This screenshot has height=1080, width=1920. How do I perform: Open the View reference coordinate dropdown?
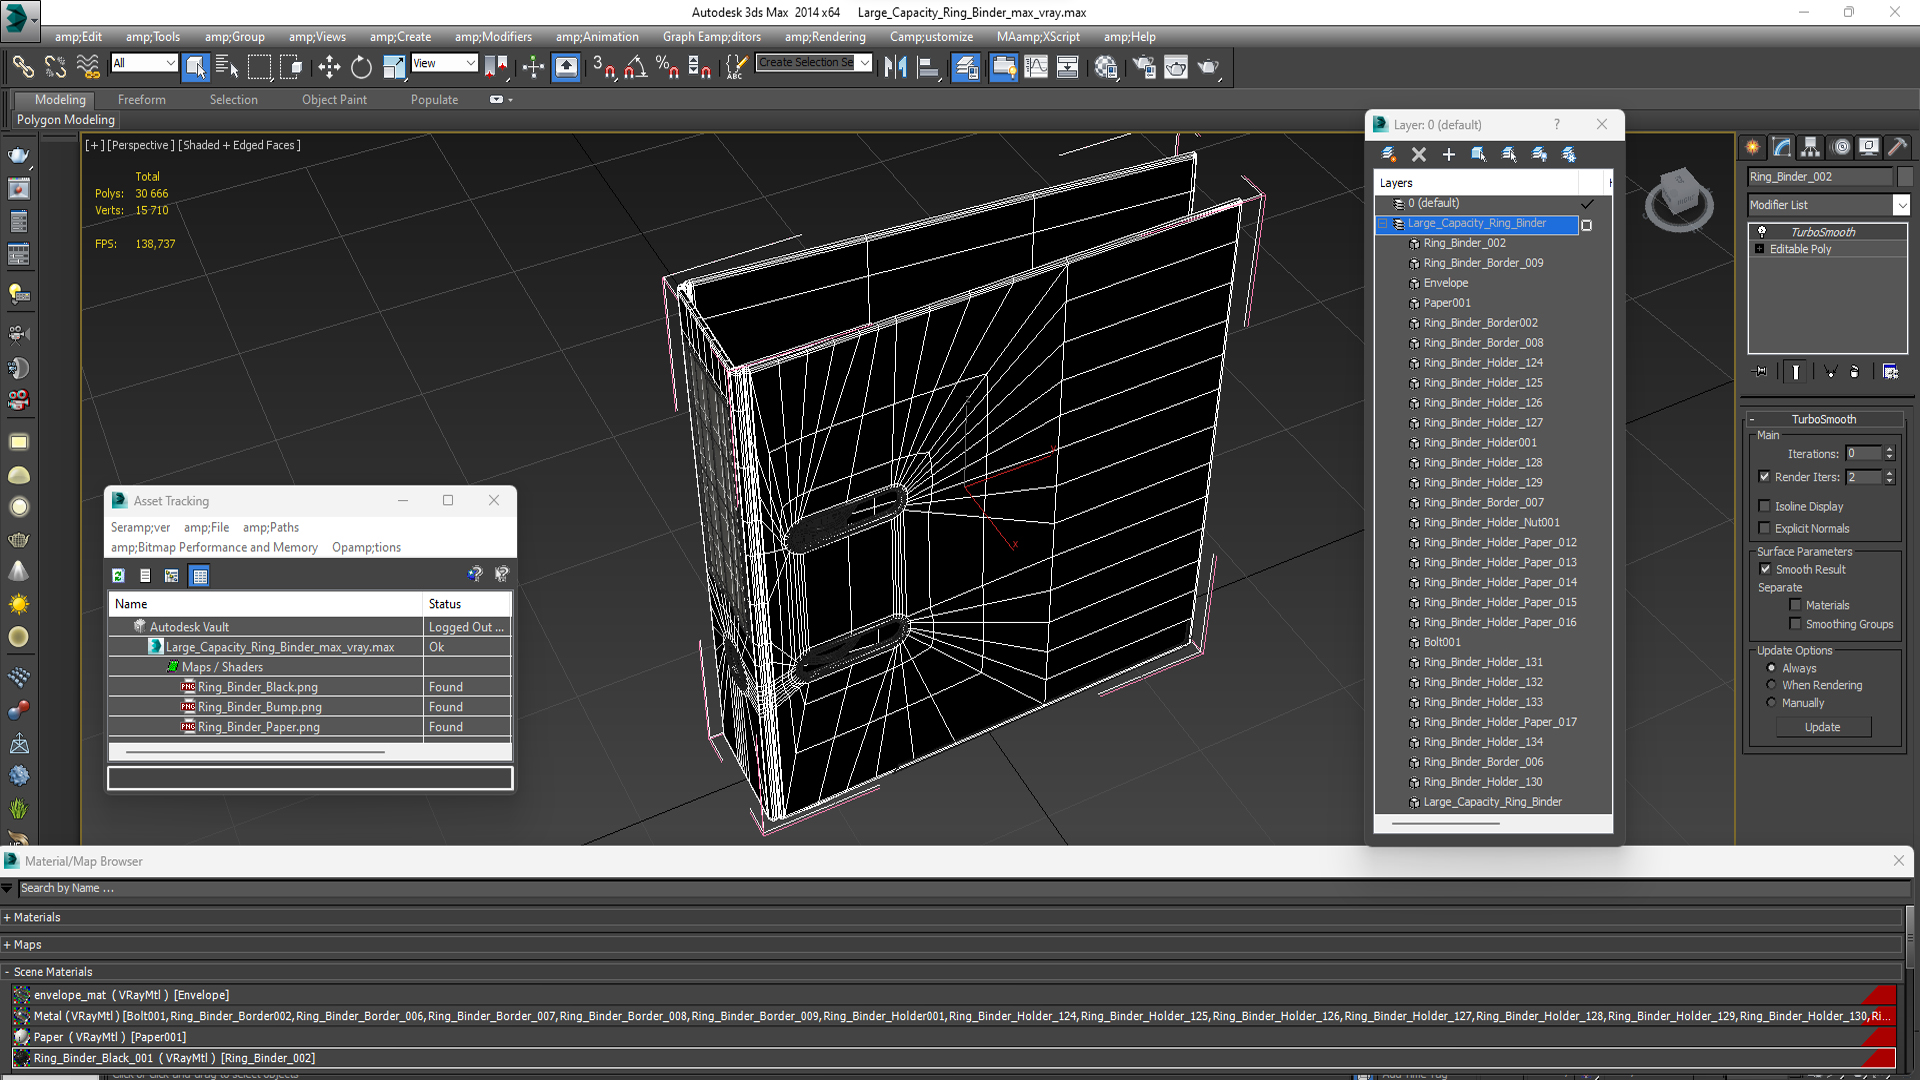pos(444,63)
